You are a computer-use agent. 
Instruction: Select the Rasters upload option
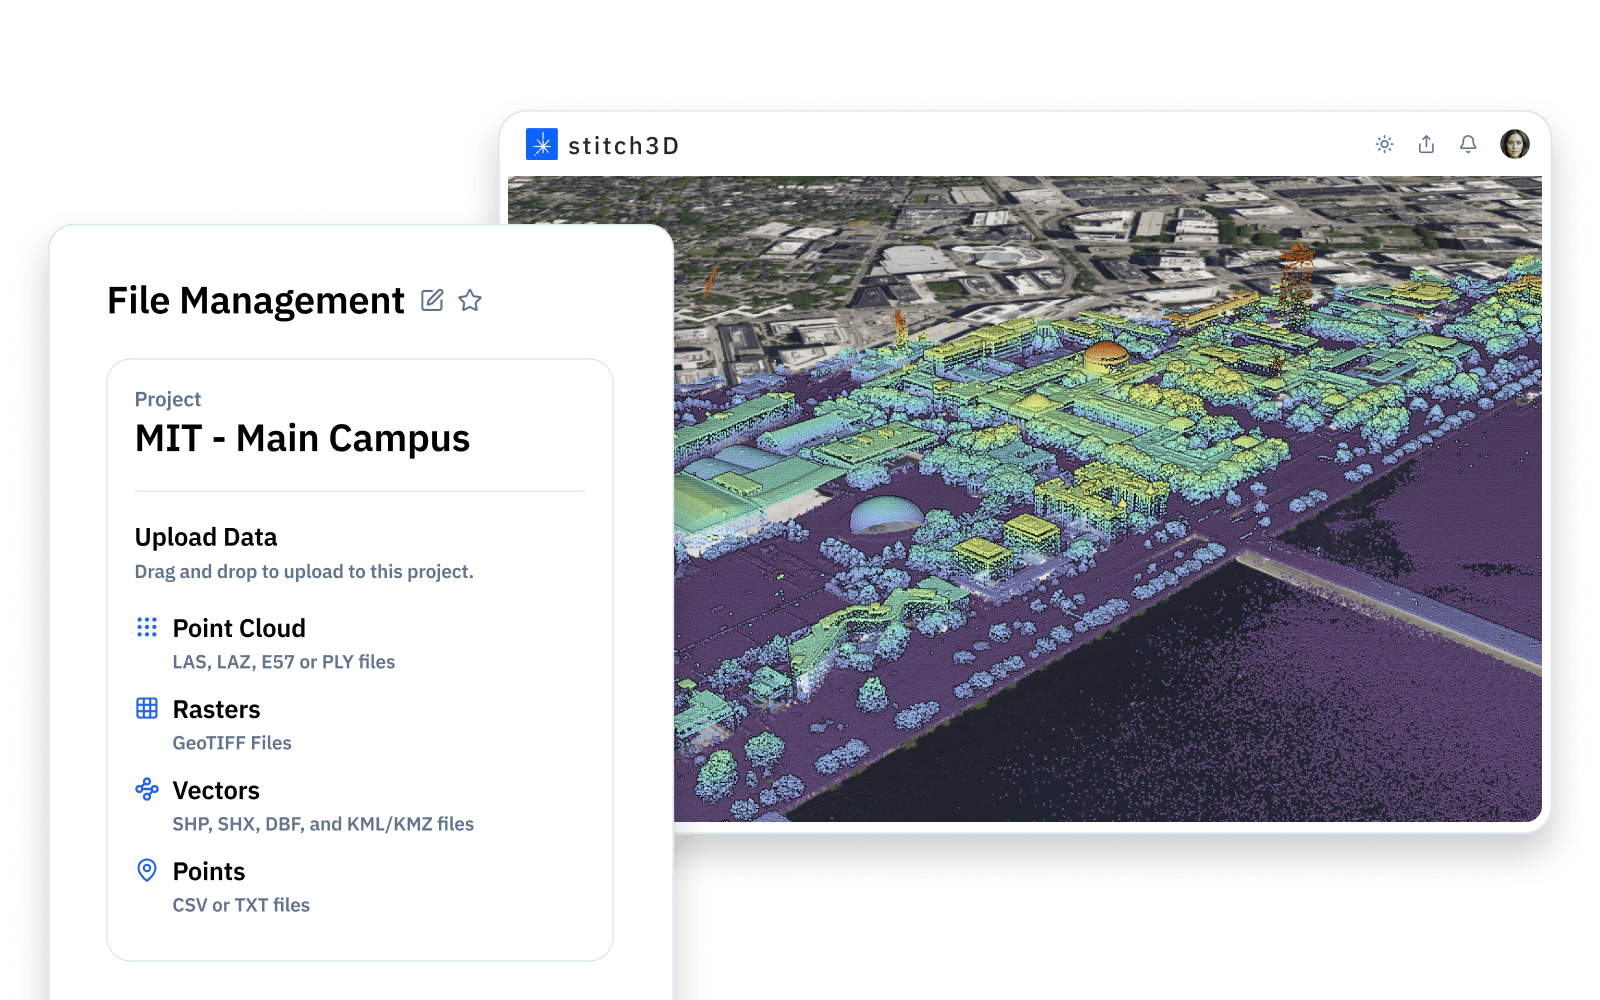click(x=214, y=724)
